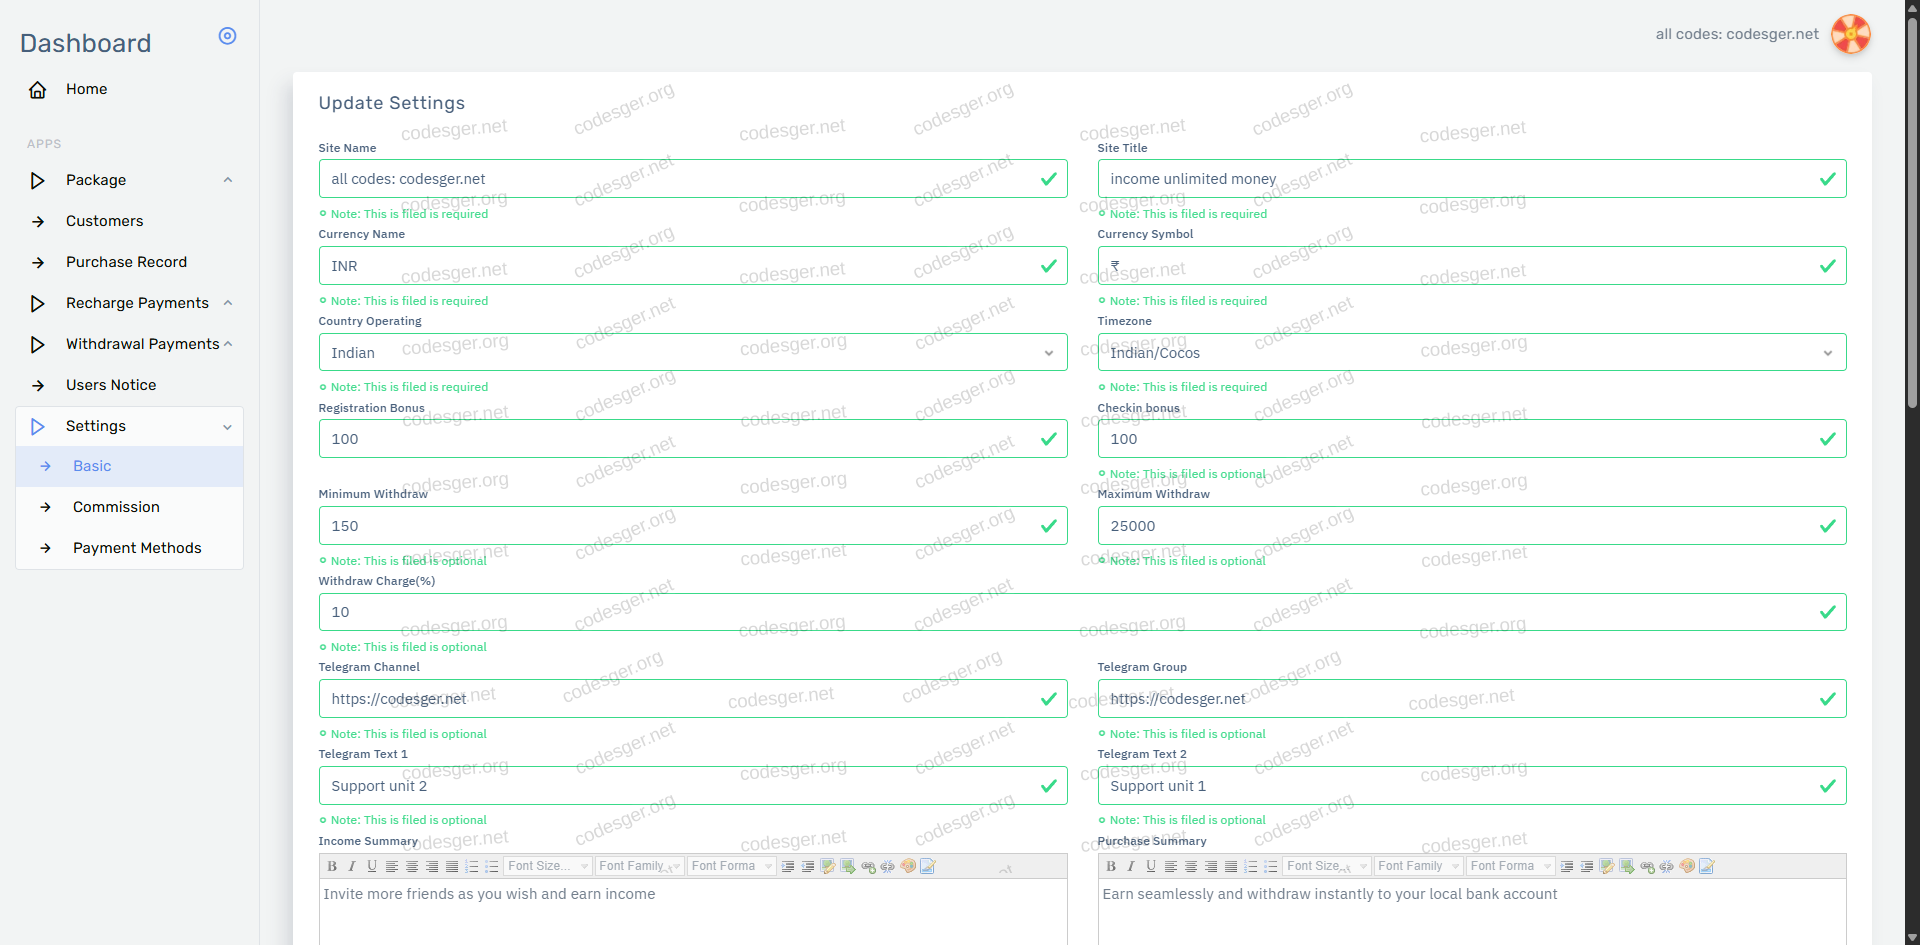Insert unordered list in Purchase Summary editor
The height and width of the screenshot is (945, 1920).
[1271, 866]
